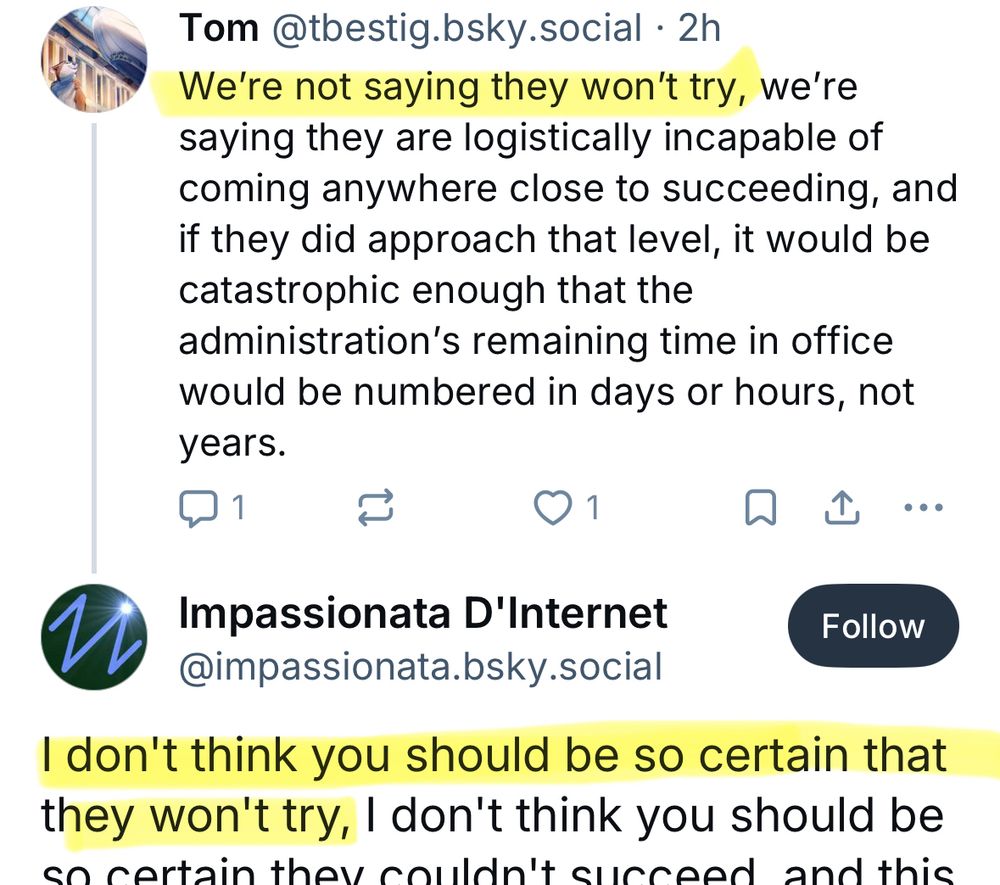Click the vertical thread line under Tom's avatar

(x=94, y=340)
